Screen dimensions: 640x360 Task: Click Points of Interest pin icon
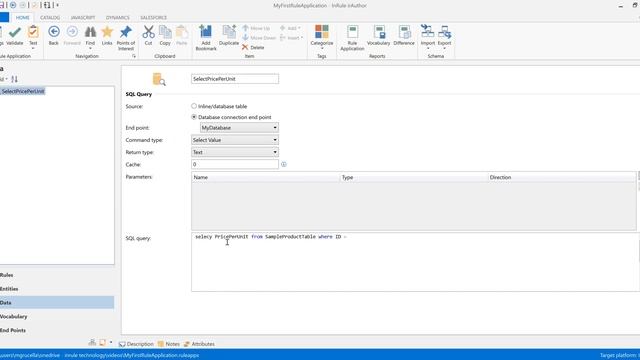[126, 32]
